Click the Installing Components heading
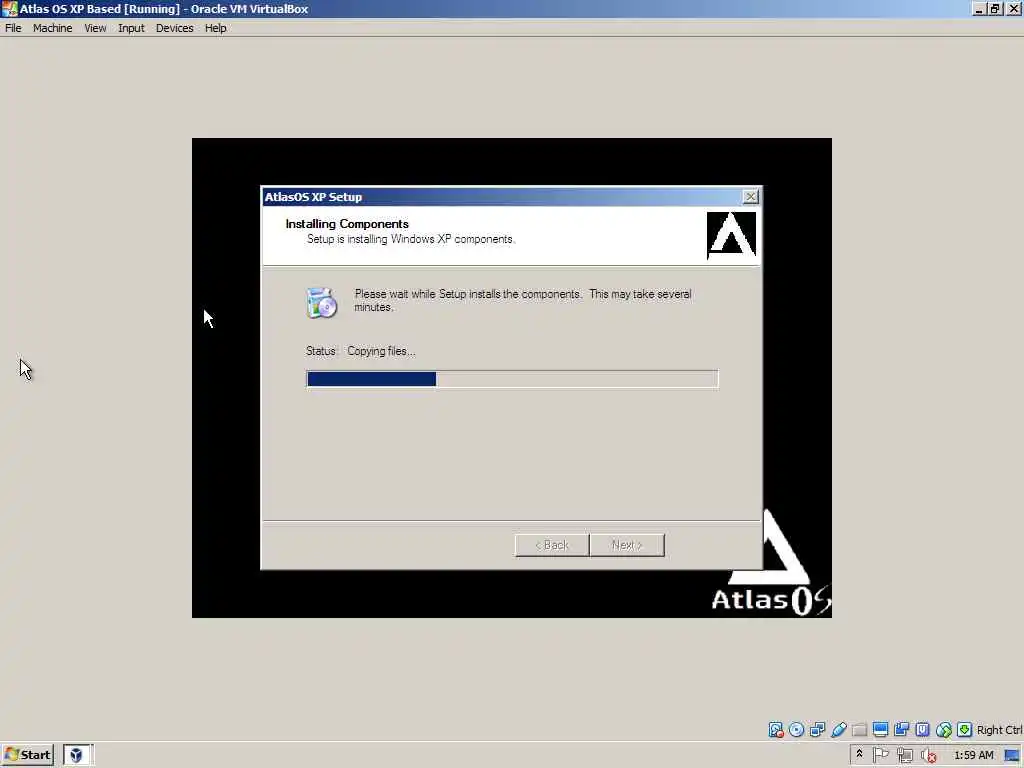1024x768 pixels. tap(347, 224)
